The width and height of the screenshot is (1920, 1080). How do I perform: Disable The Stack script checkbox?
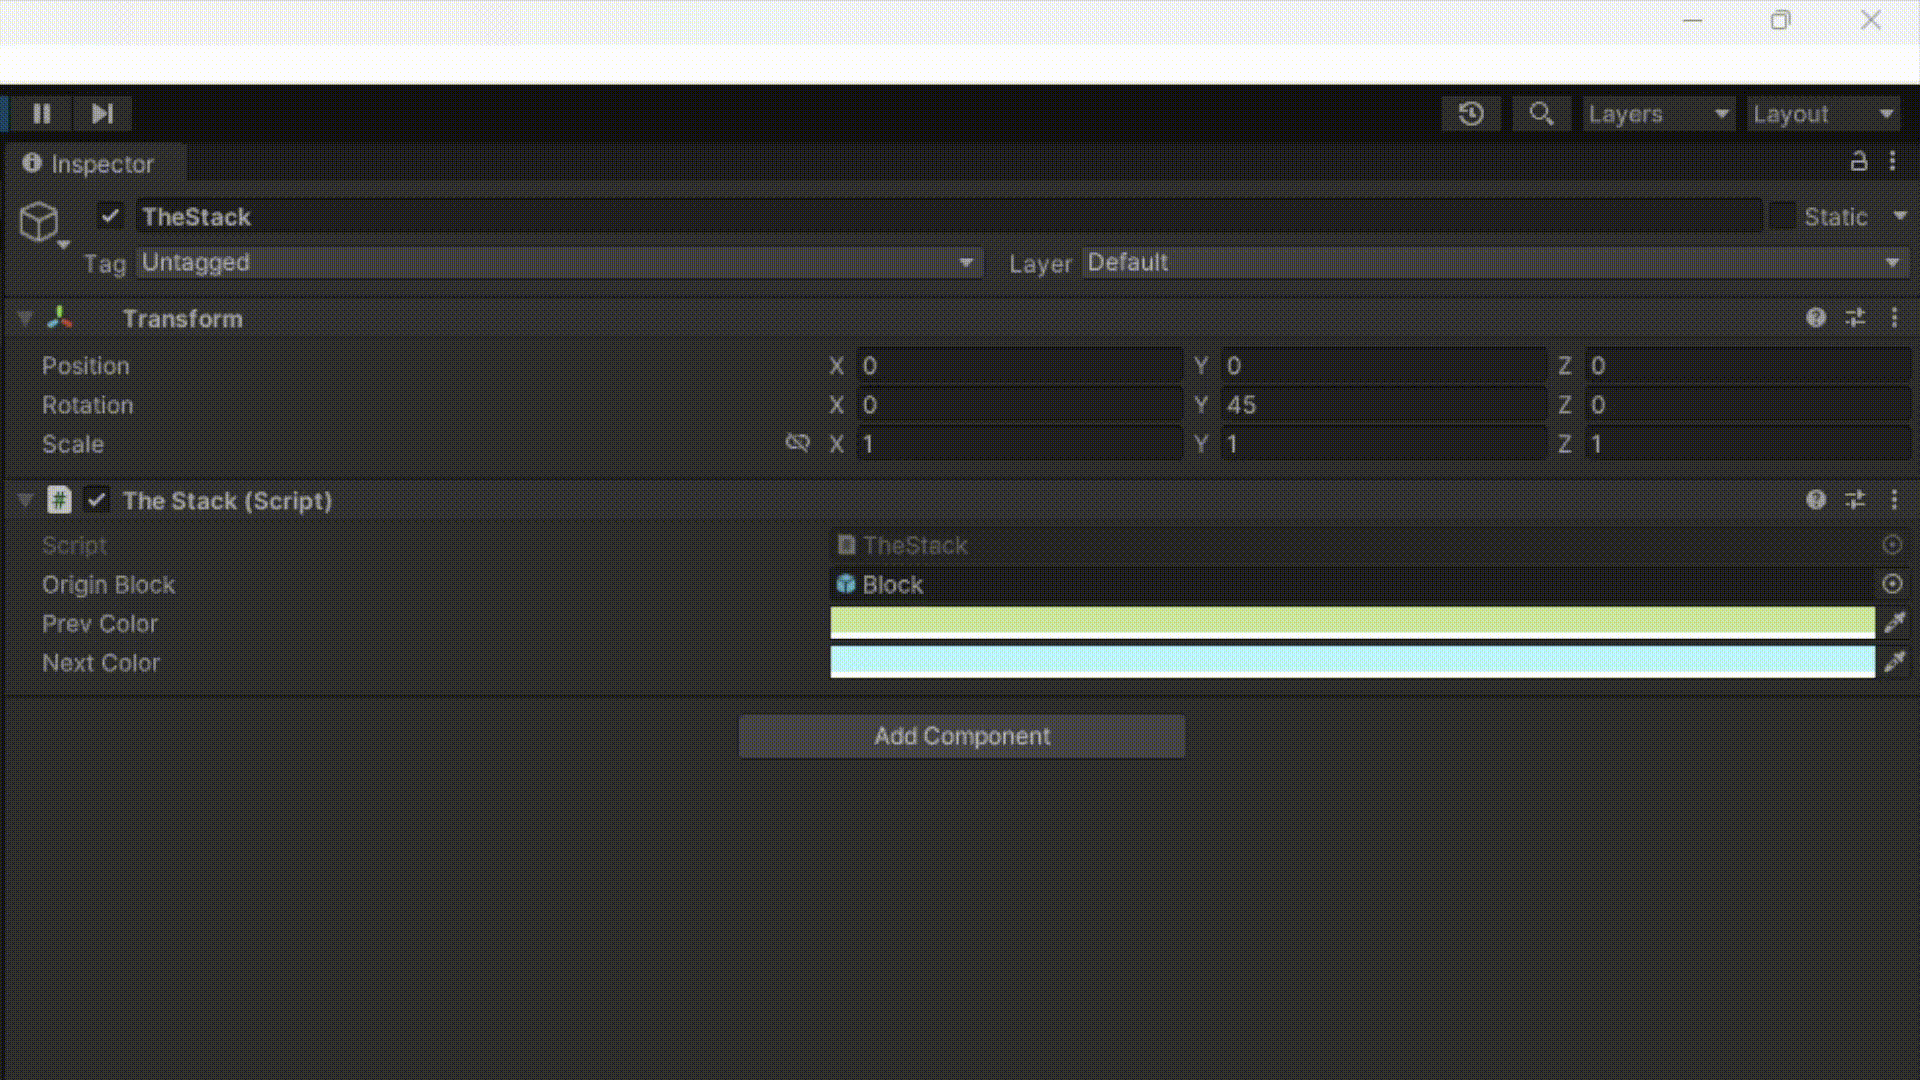(97, 500)
